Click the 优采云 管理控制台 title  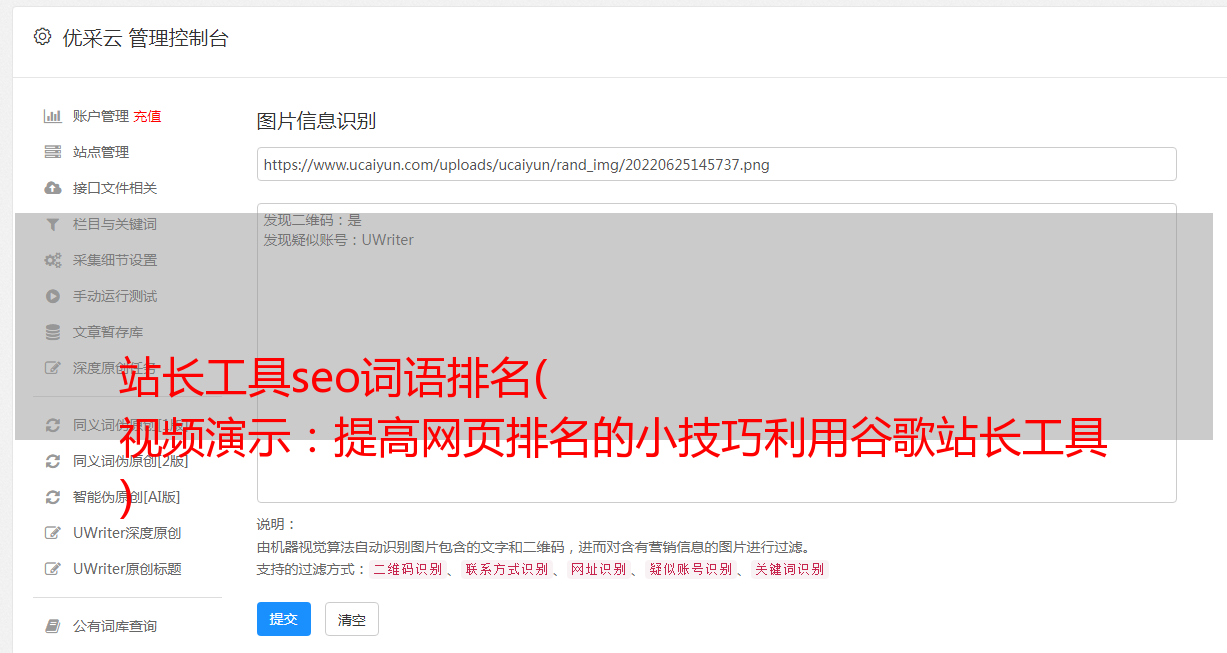pyautogui.click(x=145, y=38)
